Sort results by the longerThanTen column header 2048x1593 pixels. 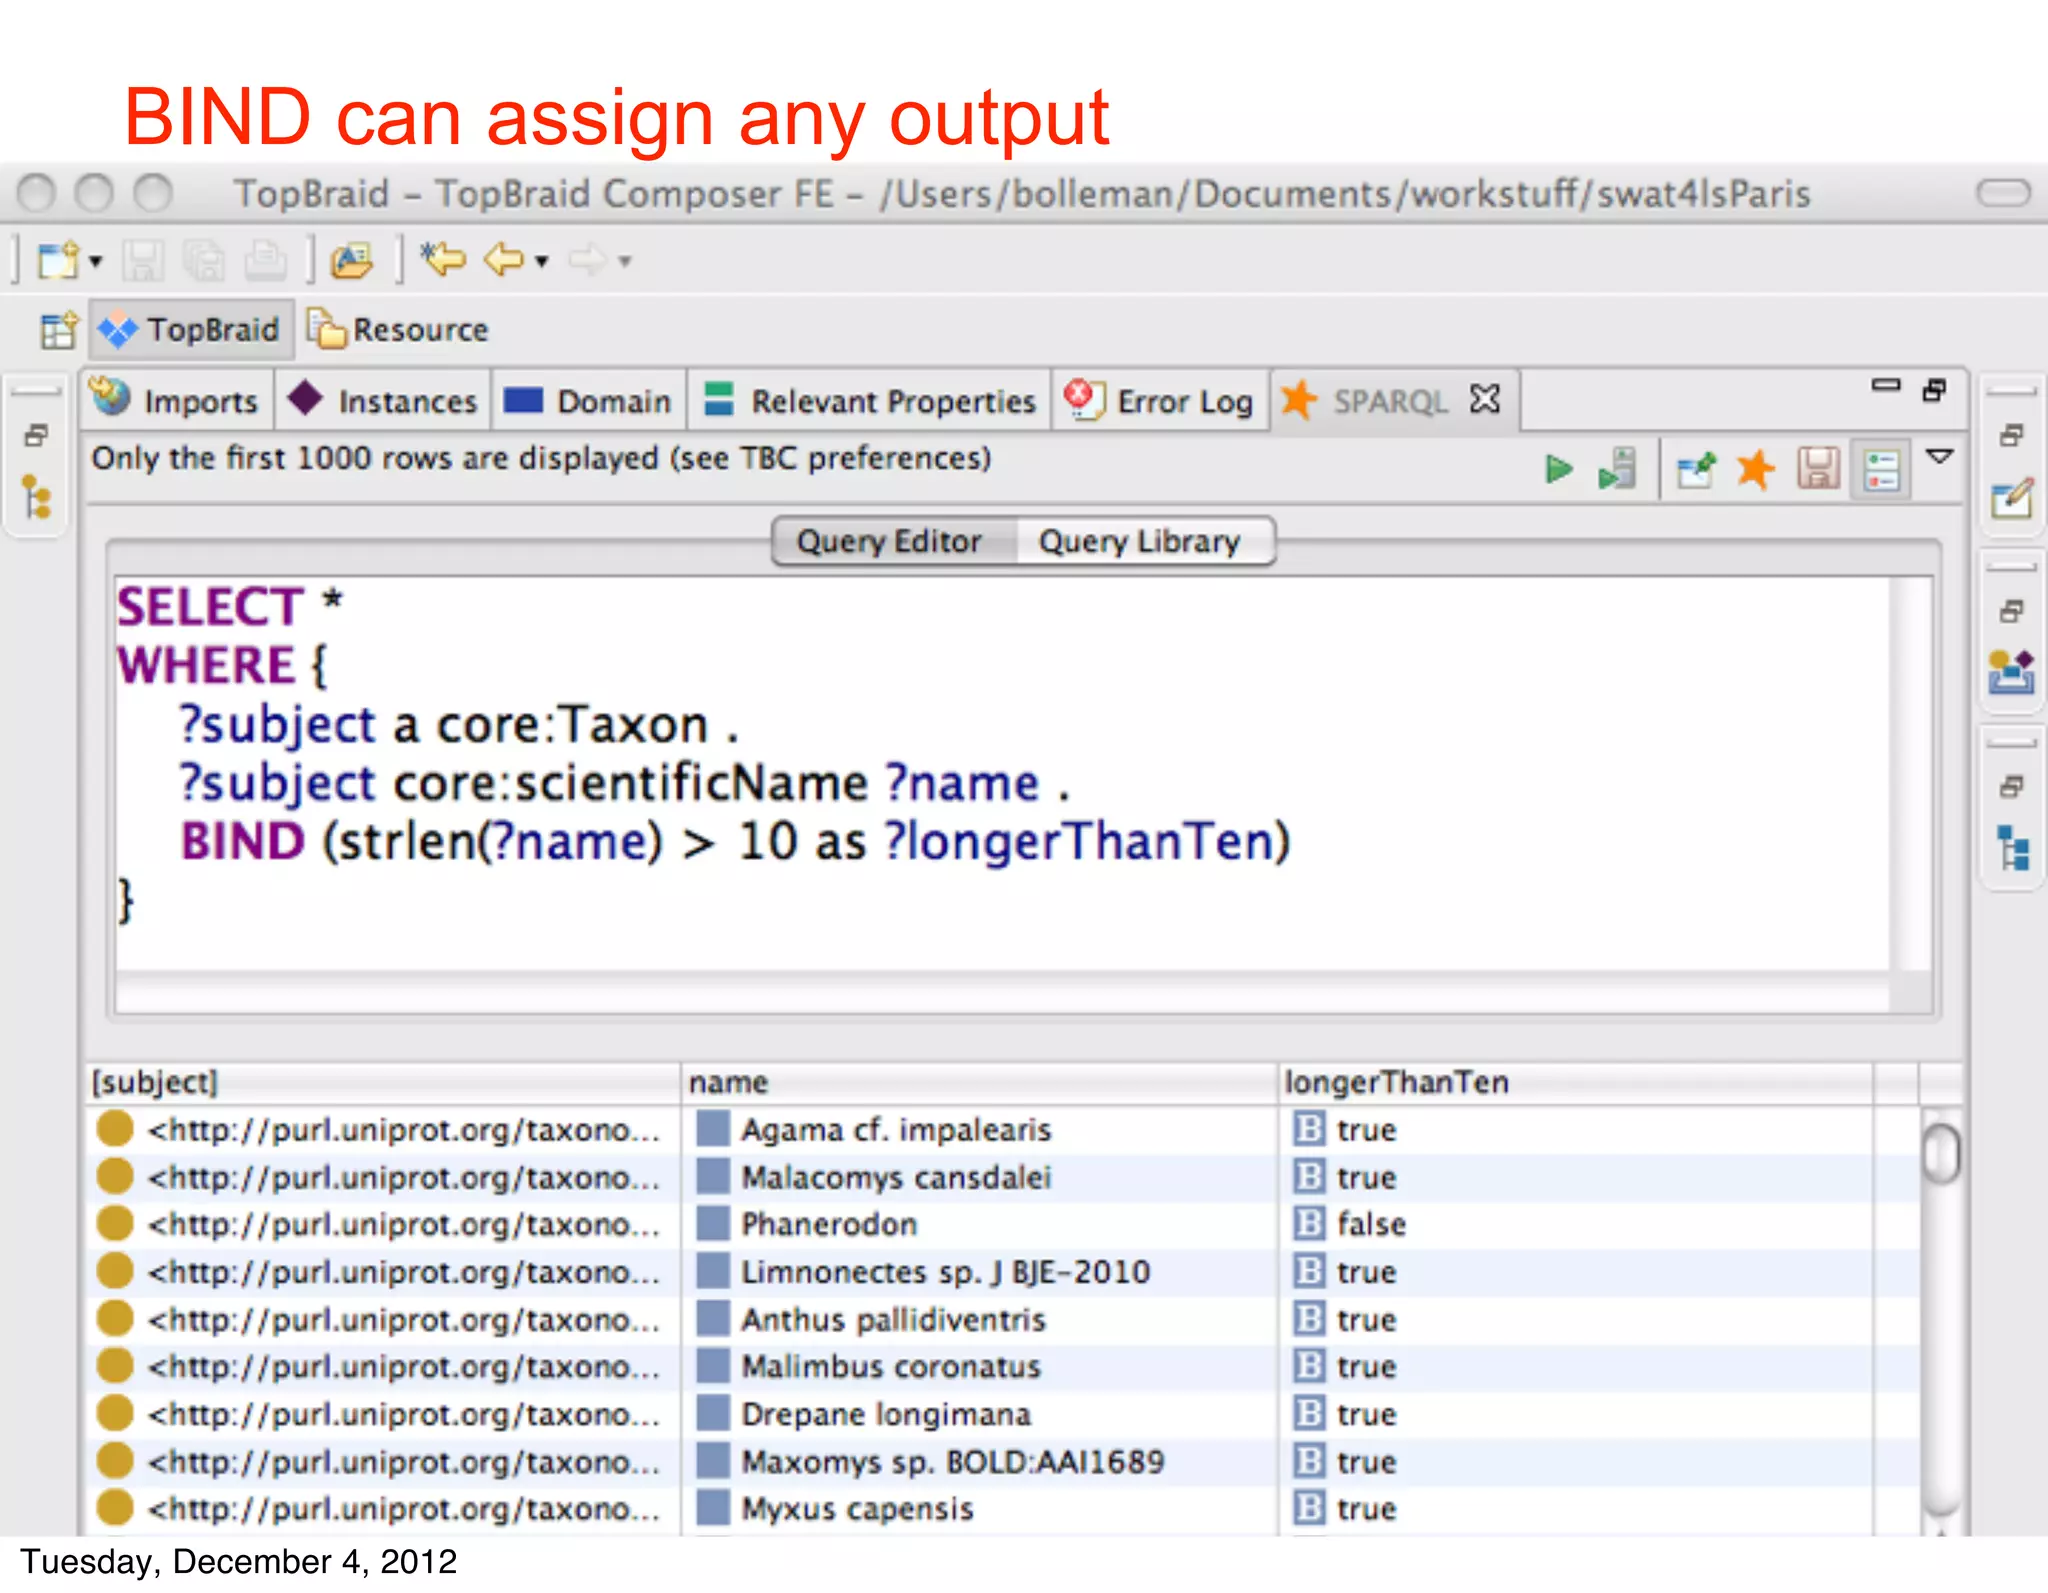1575,1083
